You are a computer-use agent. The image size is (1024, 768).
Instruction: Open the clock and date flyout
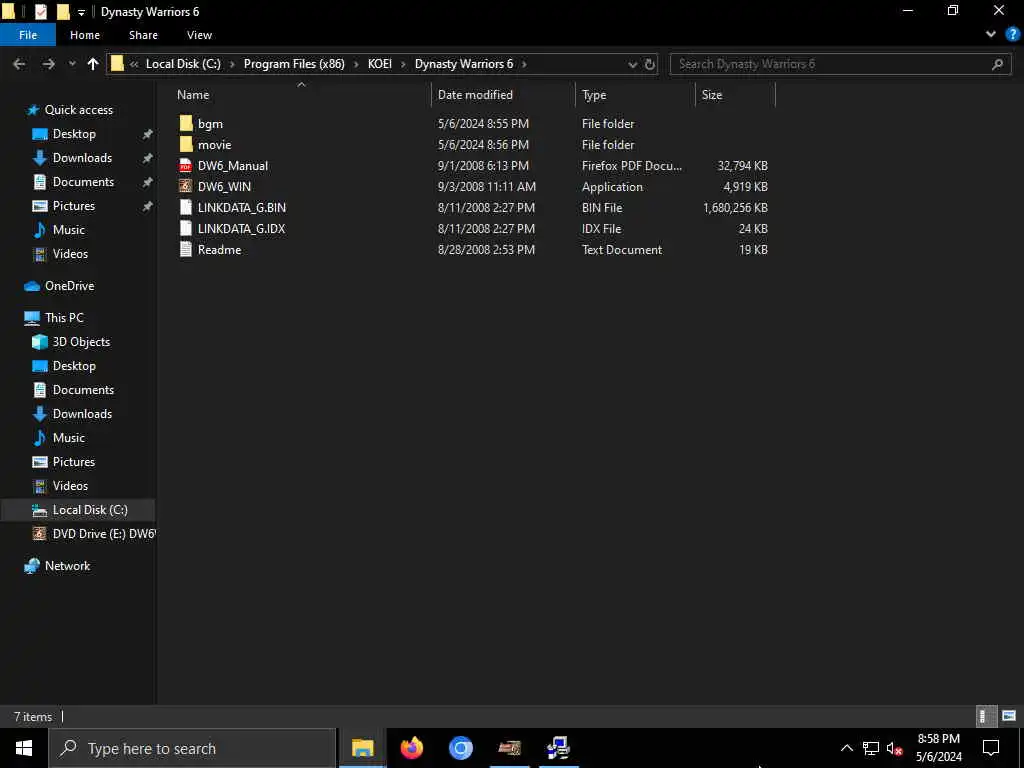(938, 748)
